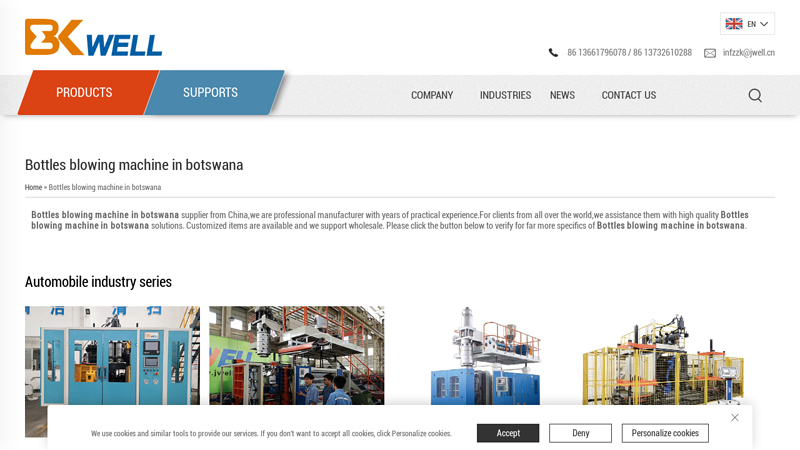This screenshot has width=800, height=450.
Task: Go to INDUSTRIES menu
Action: tap(505, 95)
